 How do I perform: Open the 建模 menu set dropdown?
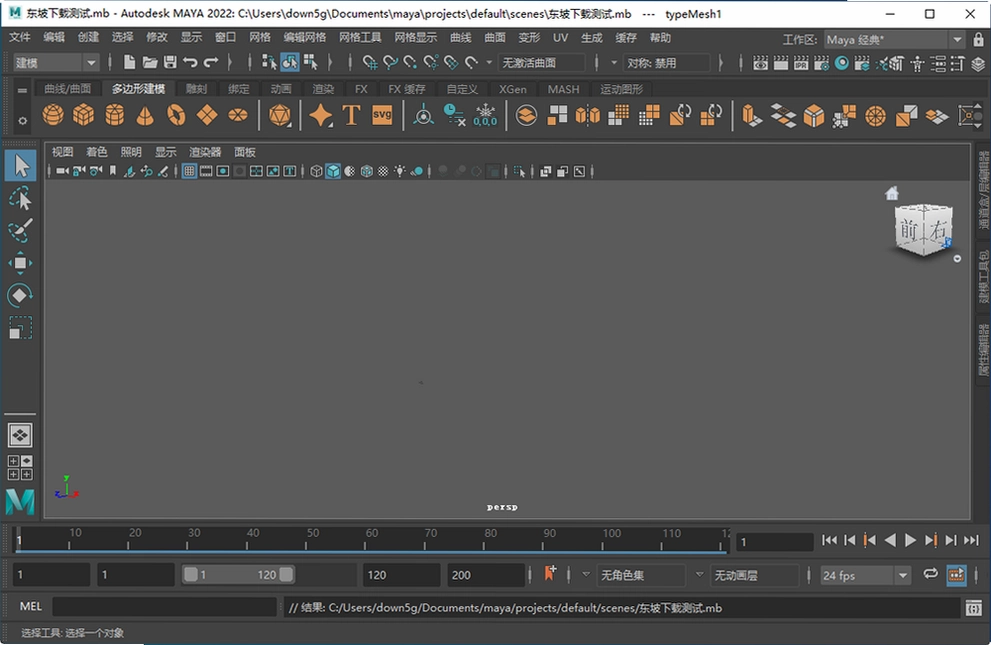56,63
